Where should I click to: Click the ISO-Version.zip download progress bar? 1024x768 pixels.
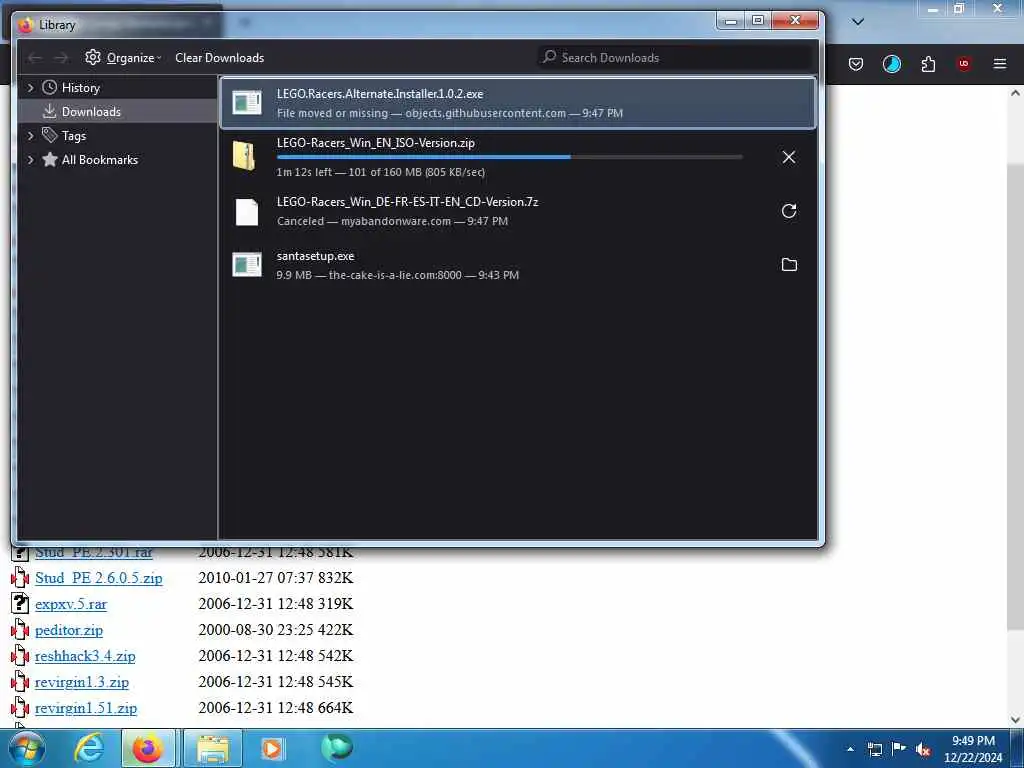click(x=509, y=157)
